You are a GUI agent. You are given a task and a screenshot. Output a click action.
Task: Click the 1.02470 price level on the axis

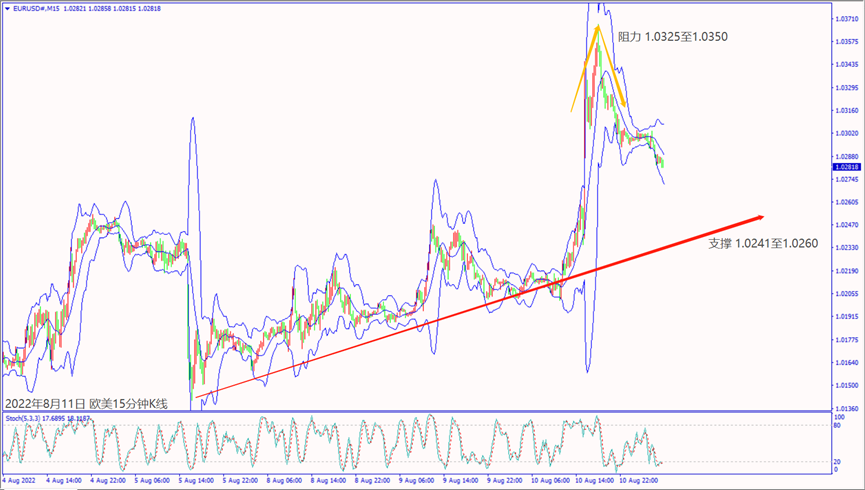tap(847, 225)
